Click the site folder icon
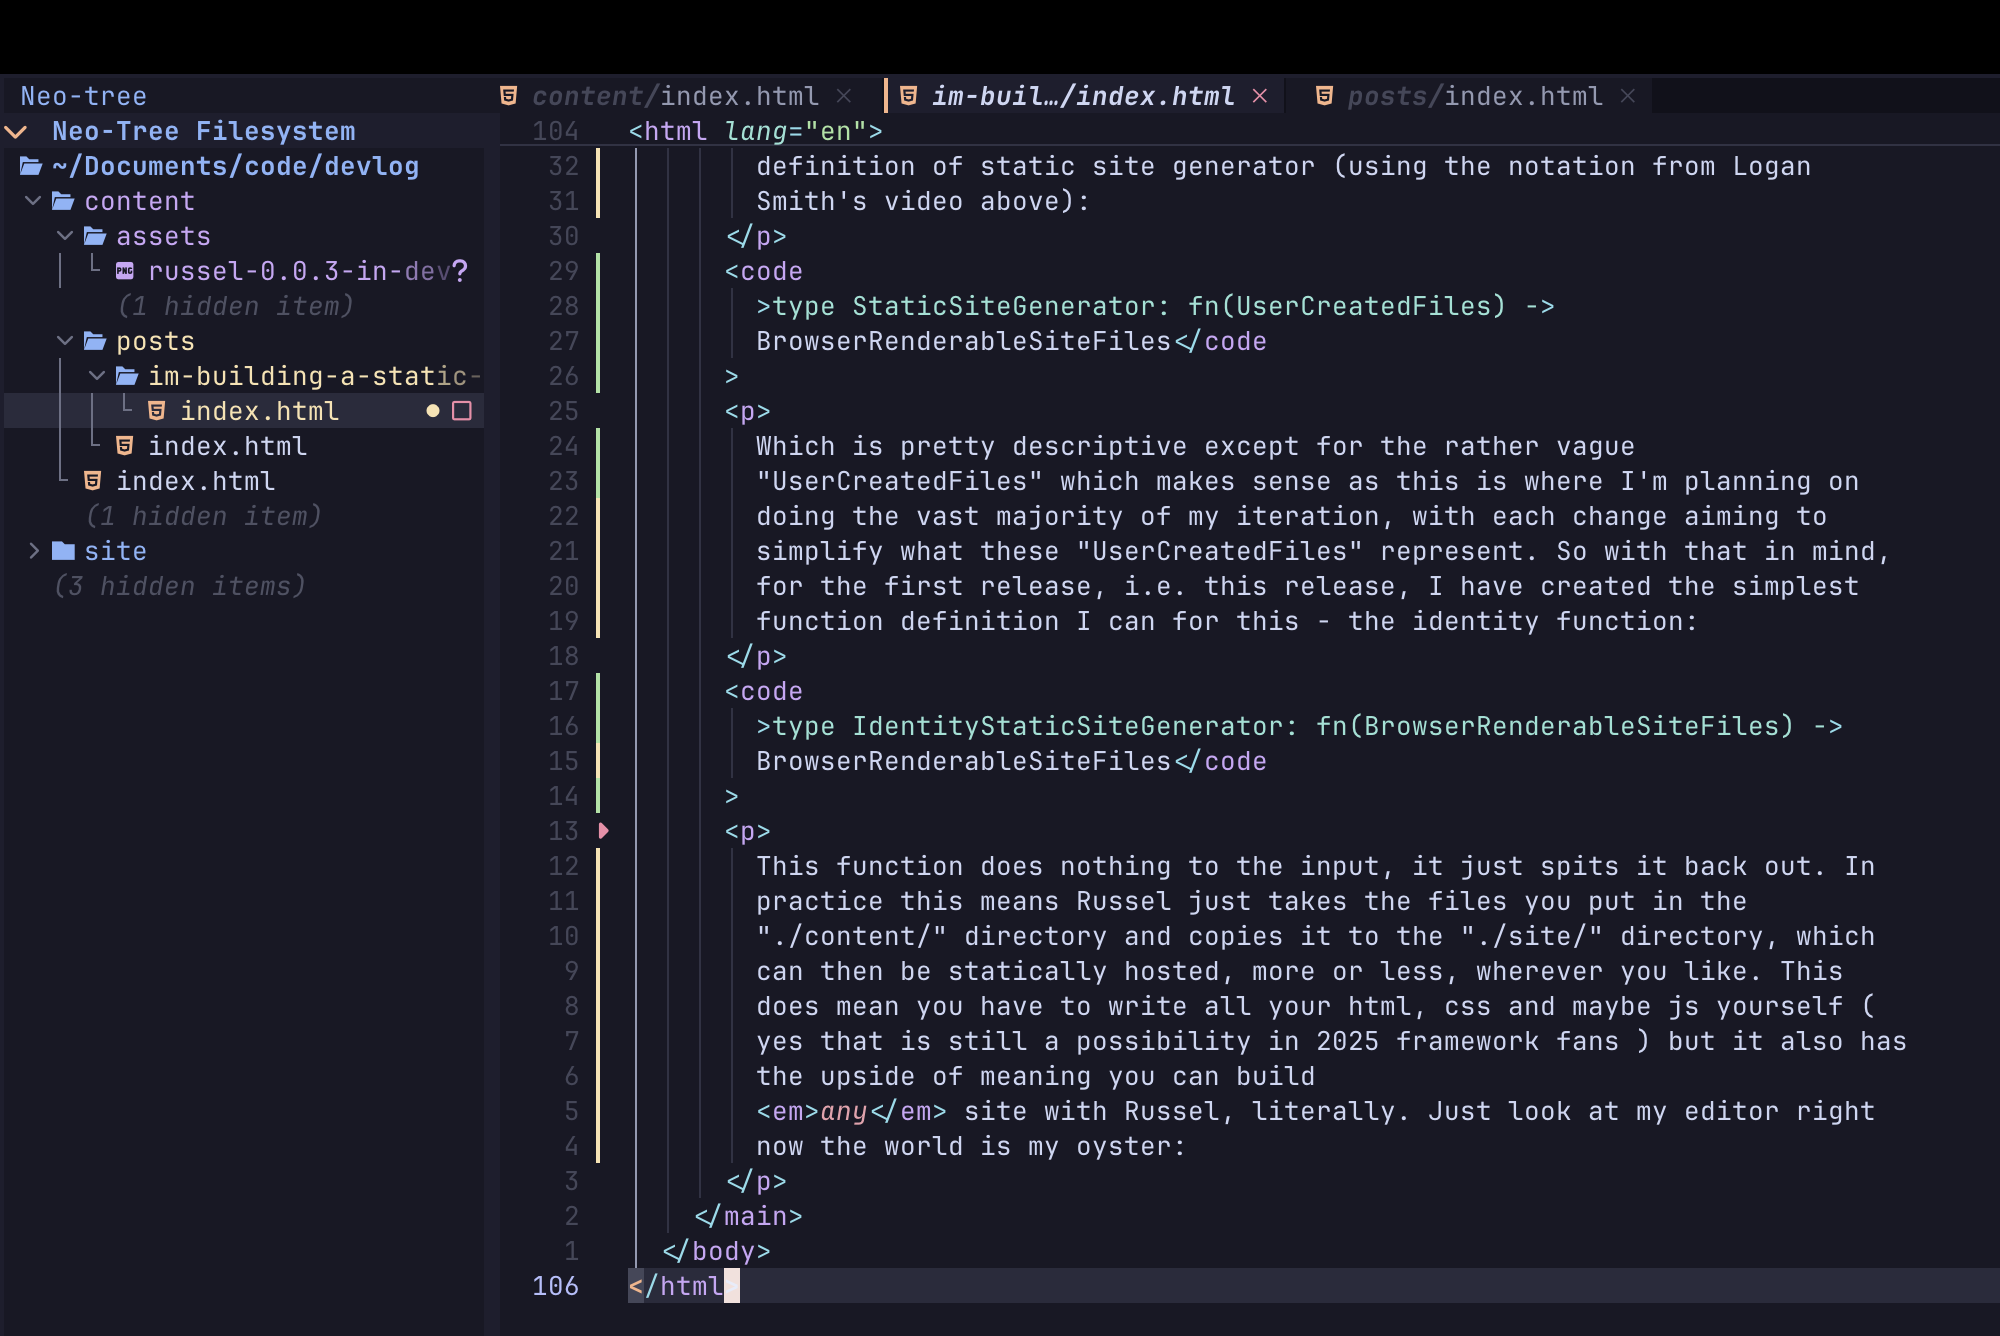 pyautogui.click(x=63, y=551)
